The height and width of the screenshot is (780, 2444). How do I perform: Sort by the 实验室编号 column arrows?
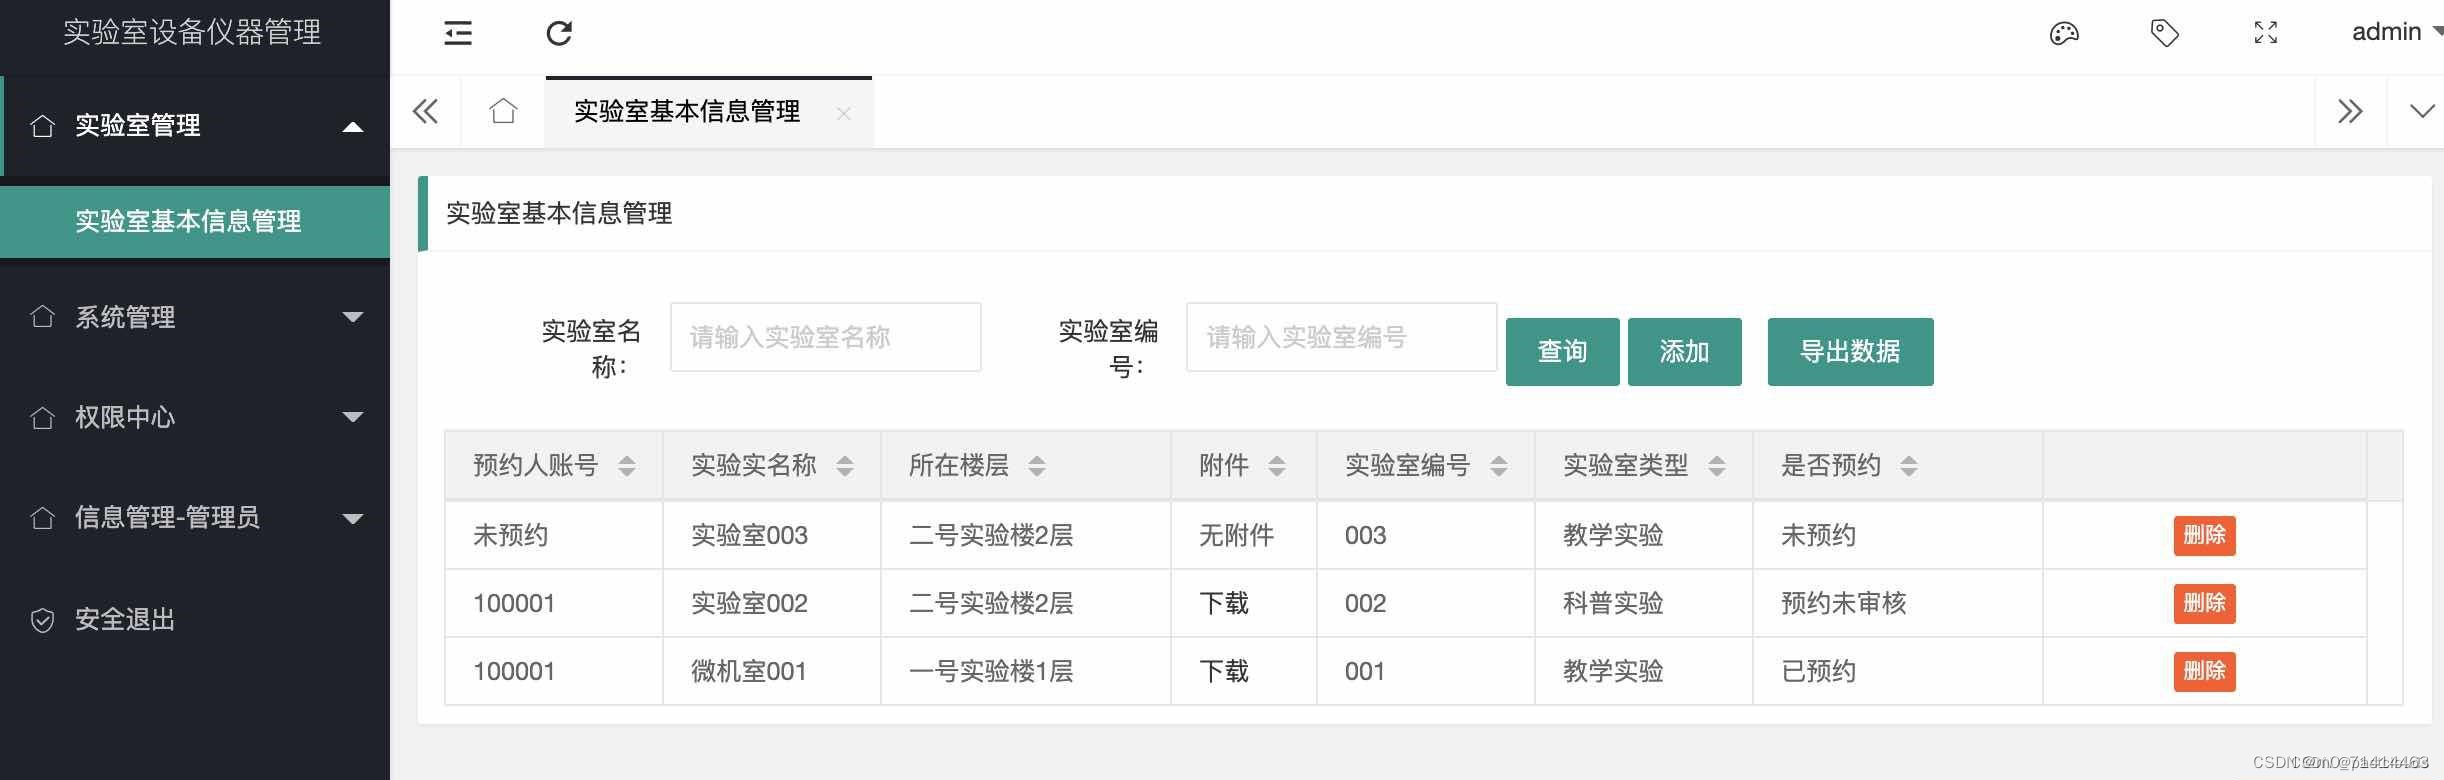1499,466
